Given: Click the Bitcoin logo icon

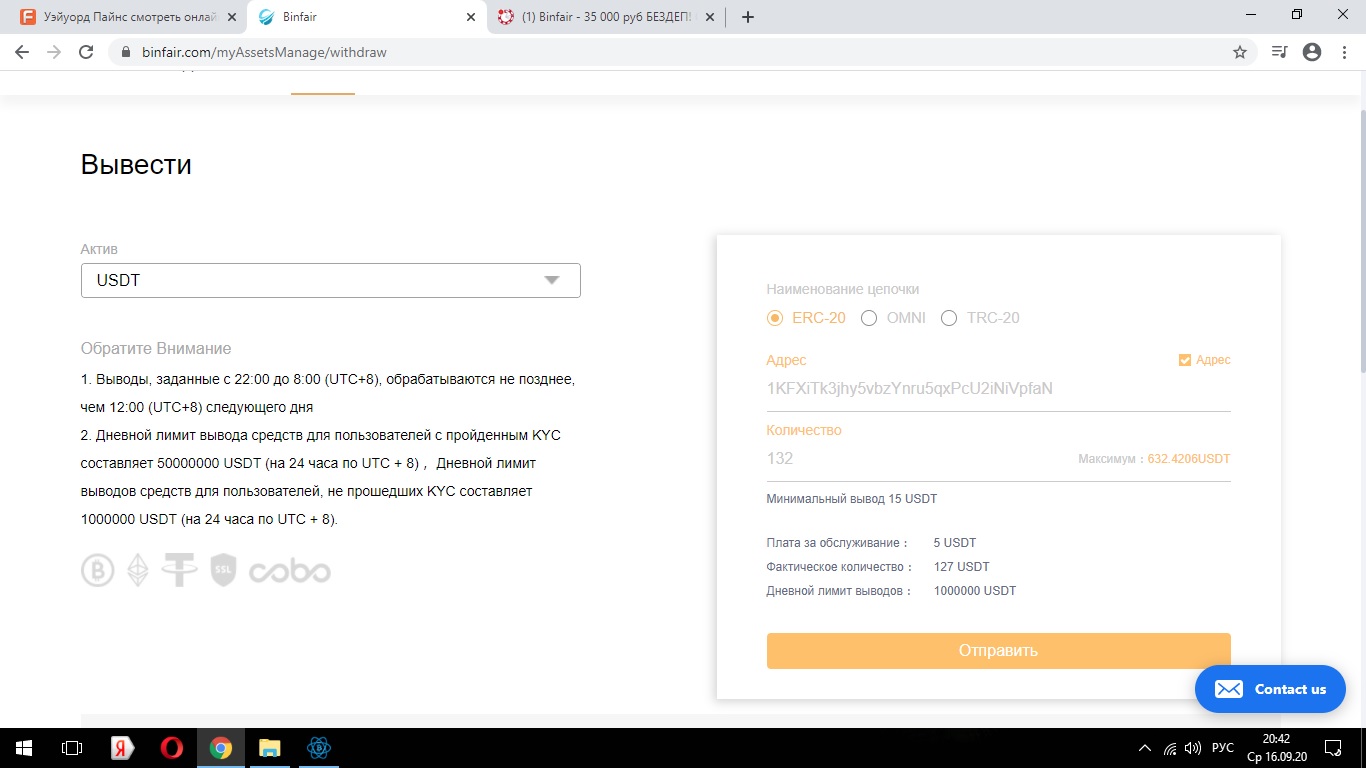Looking at the screenshot, I should point(98,570).
